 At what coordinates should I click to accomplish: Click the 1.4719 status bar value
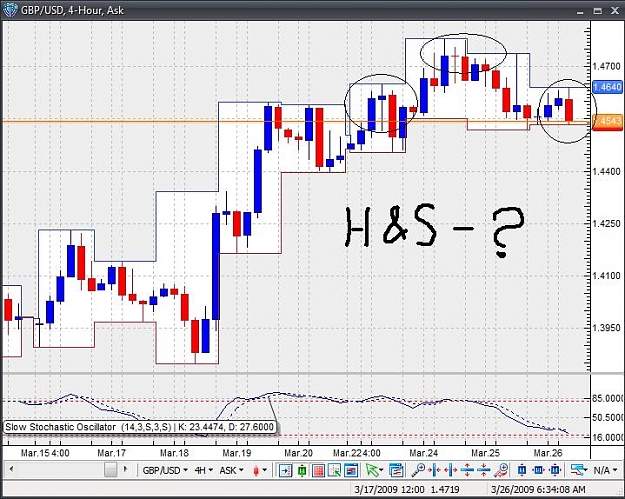pyautogui.click(x=446, y=489)
